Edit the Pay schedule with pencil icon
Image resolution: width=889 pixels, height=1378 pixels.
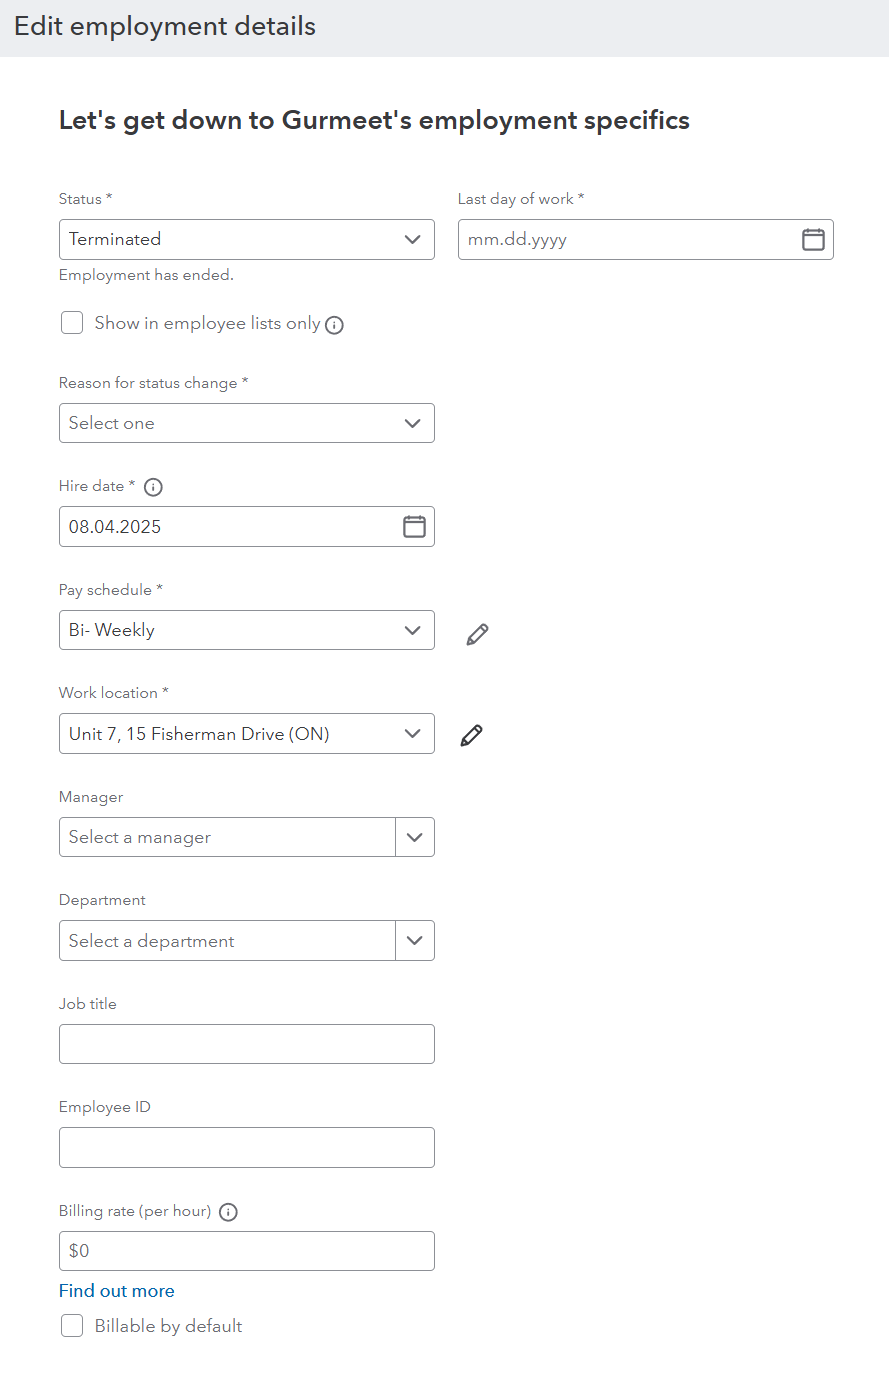(477, 634)
